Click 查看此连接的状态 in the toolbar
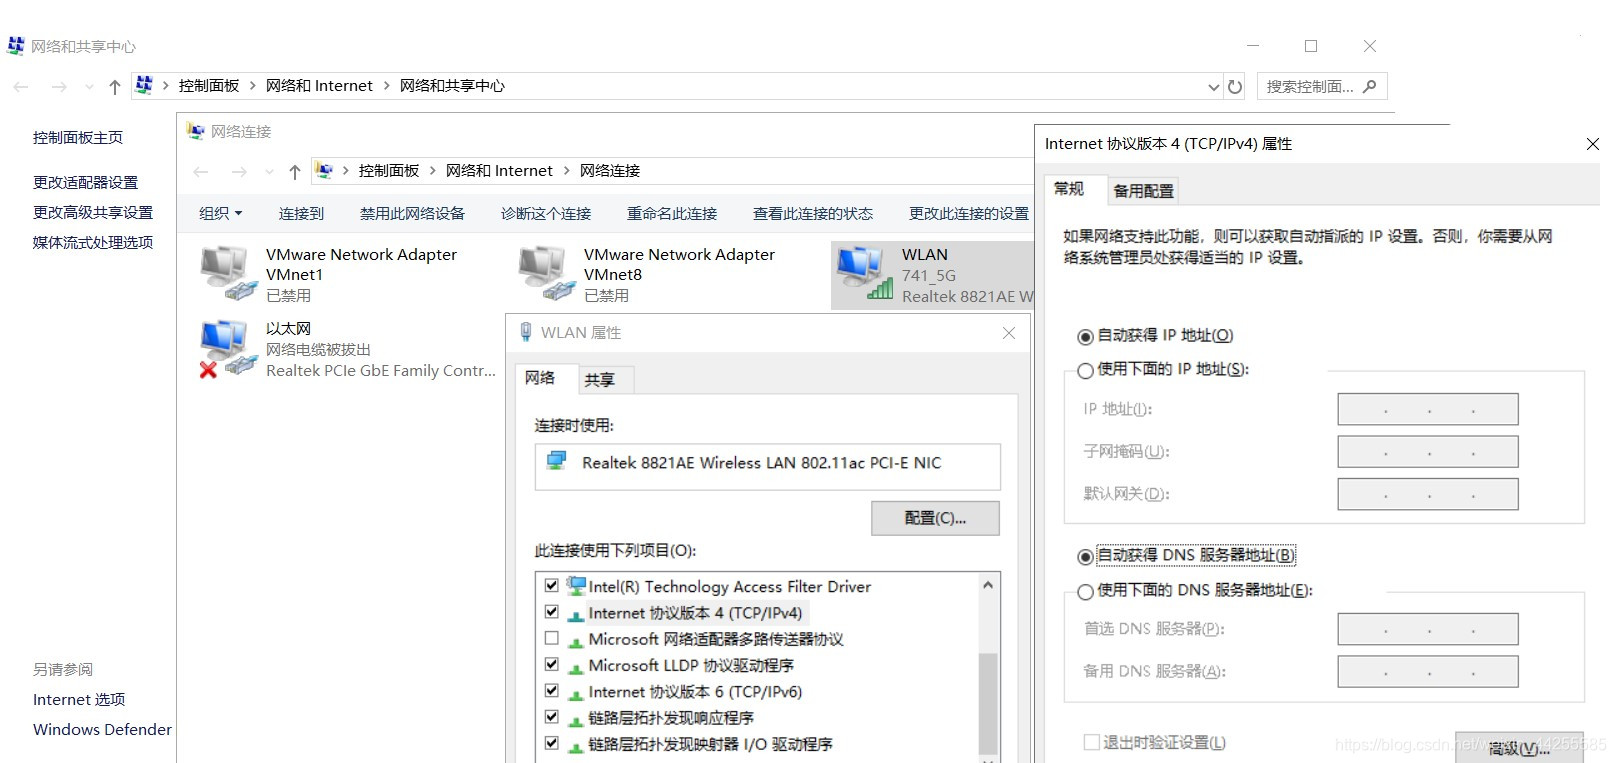 point(813,213)
